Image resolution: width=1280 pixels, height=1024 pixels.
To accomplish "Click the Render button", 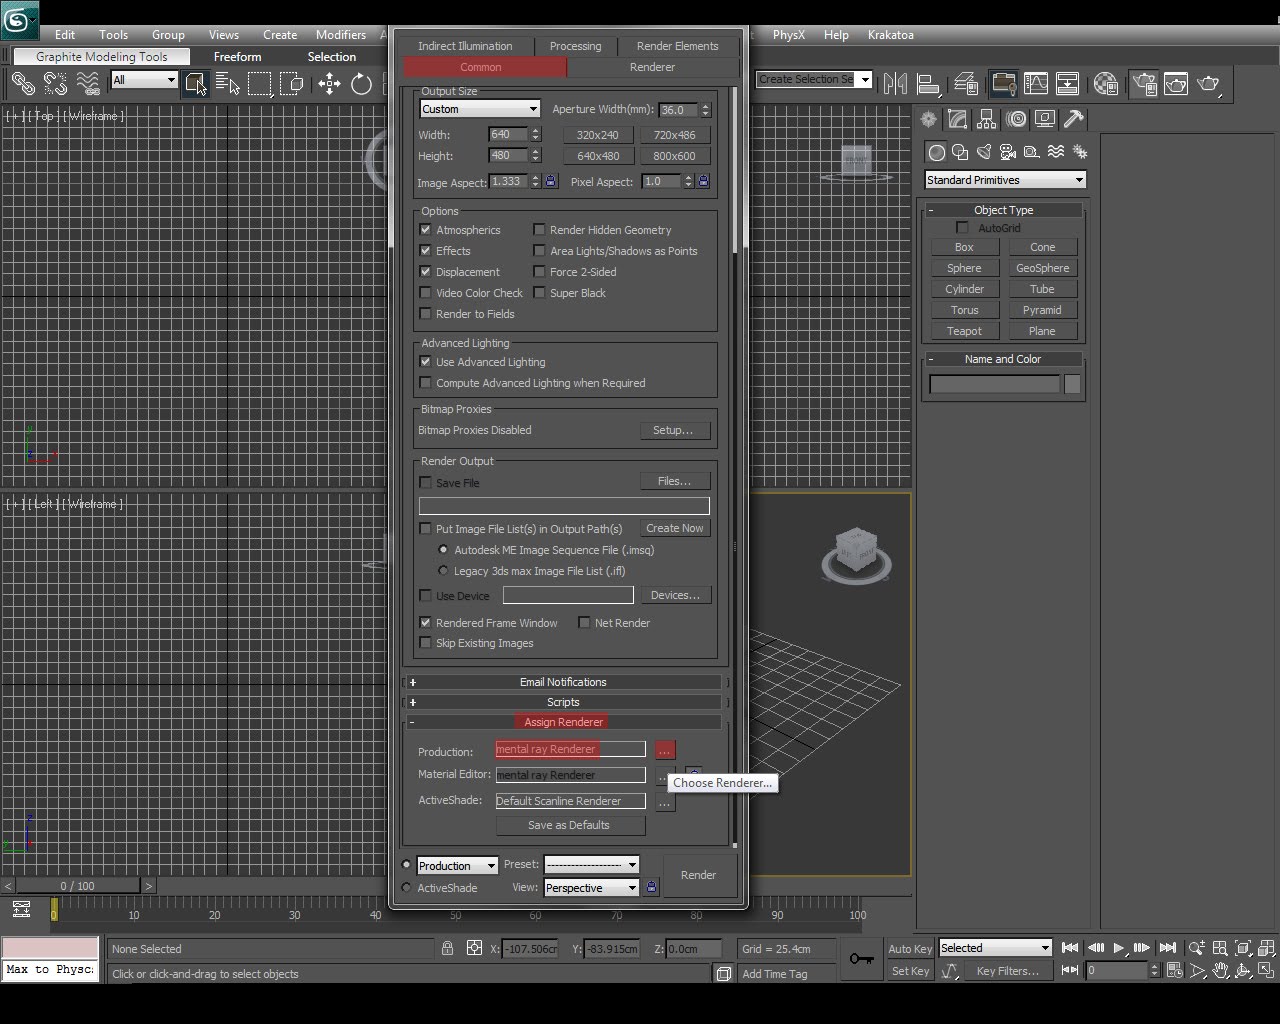I will pyautogui.click(x=698, y=875).
